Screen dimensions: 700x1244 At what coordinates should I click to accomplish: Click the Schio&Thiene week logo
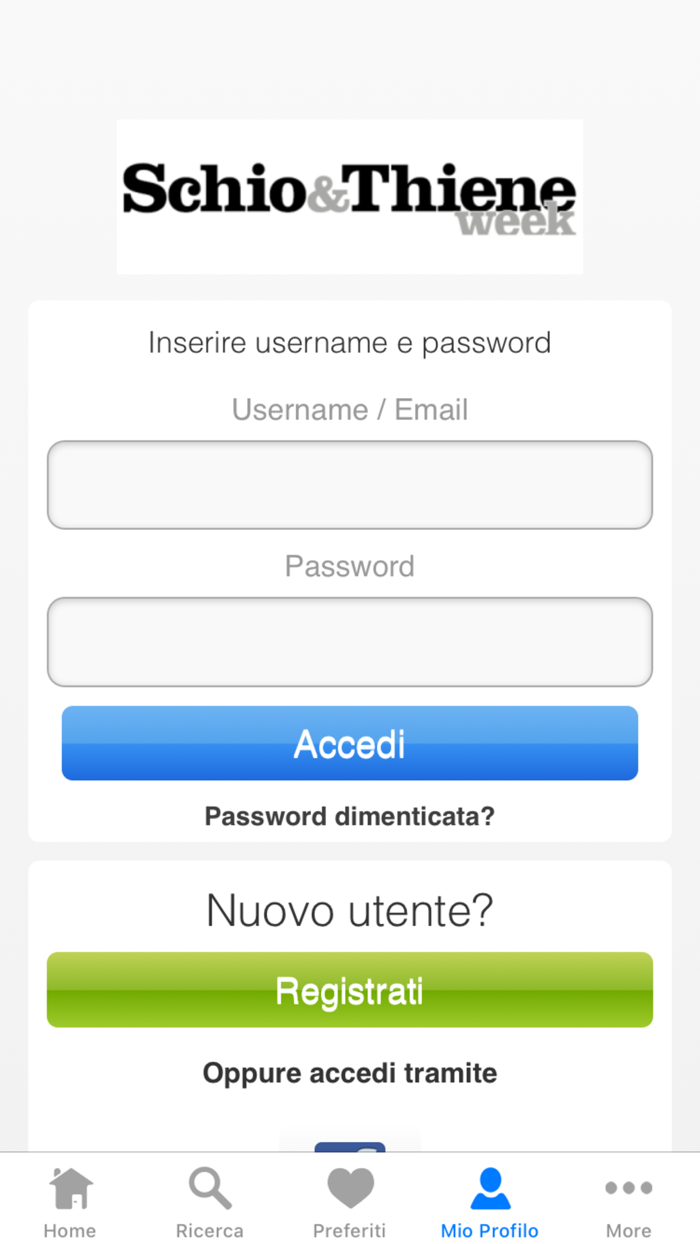350,197
